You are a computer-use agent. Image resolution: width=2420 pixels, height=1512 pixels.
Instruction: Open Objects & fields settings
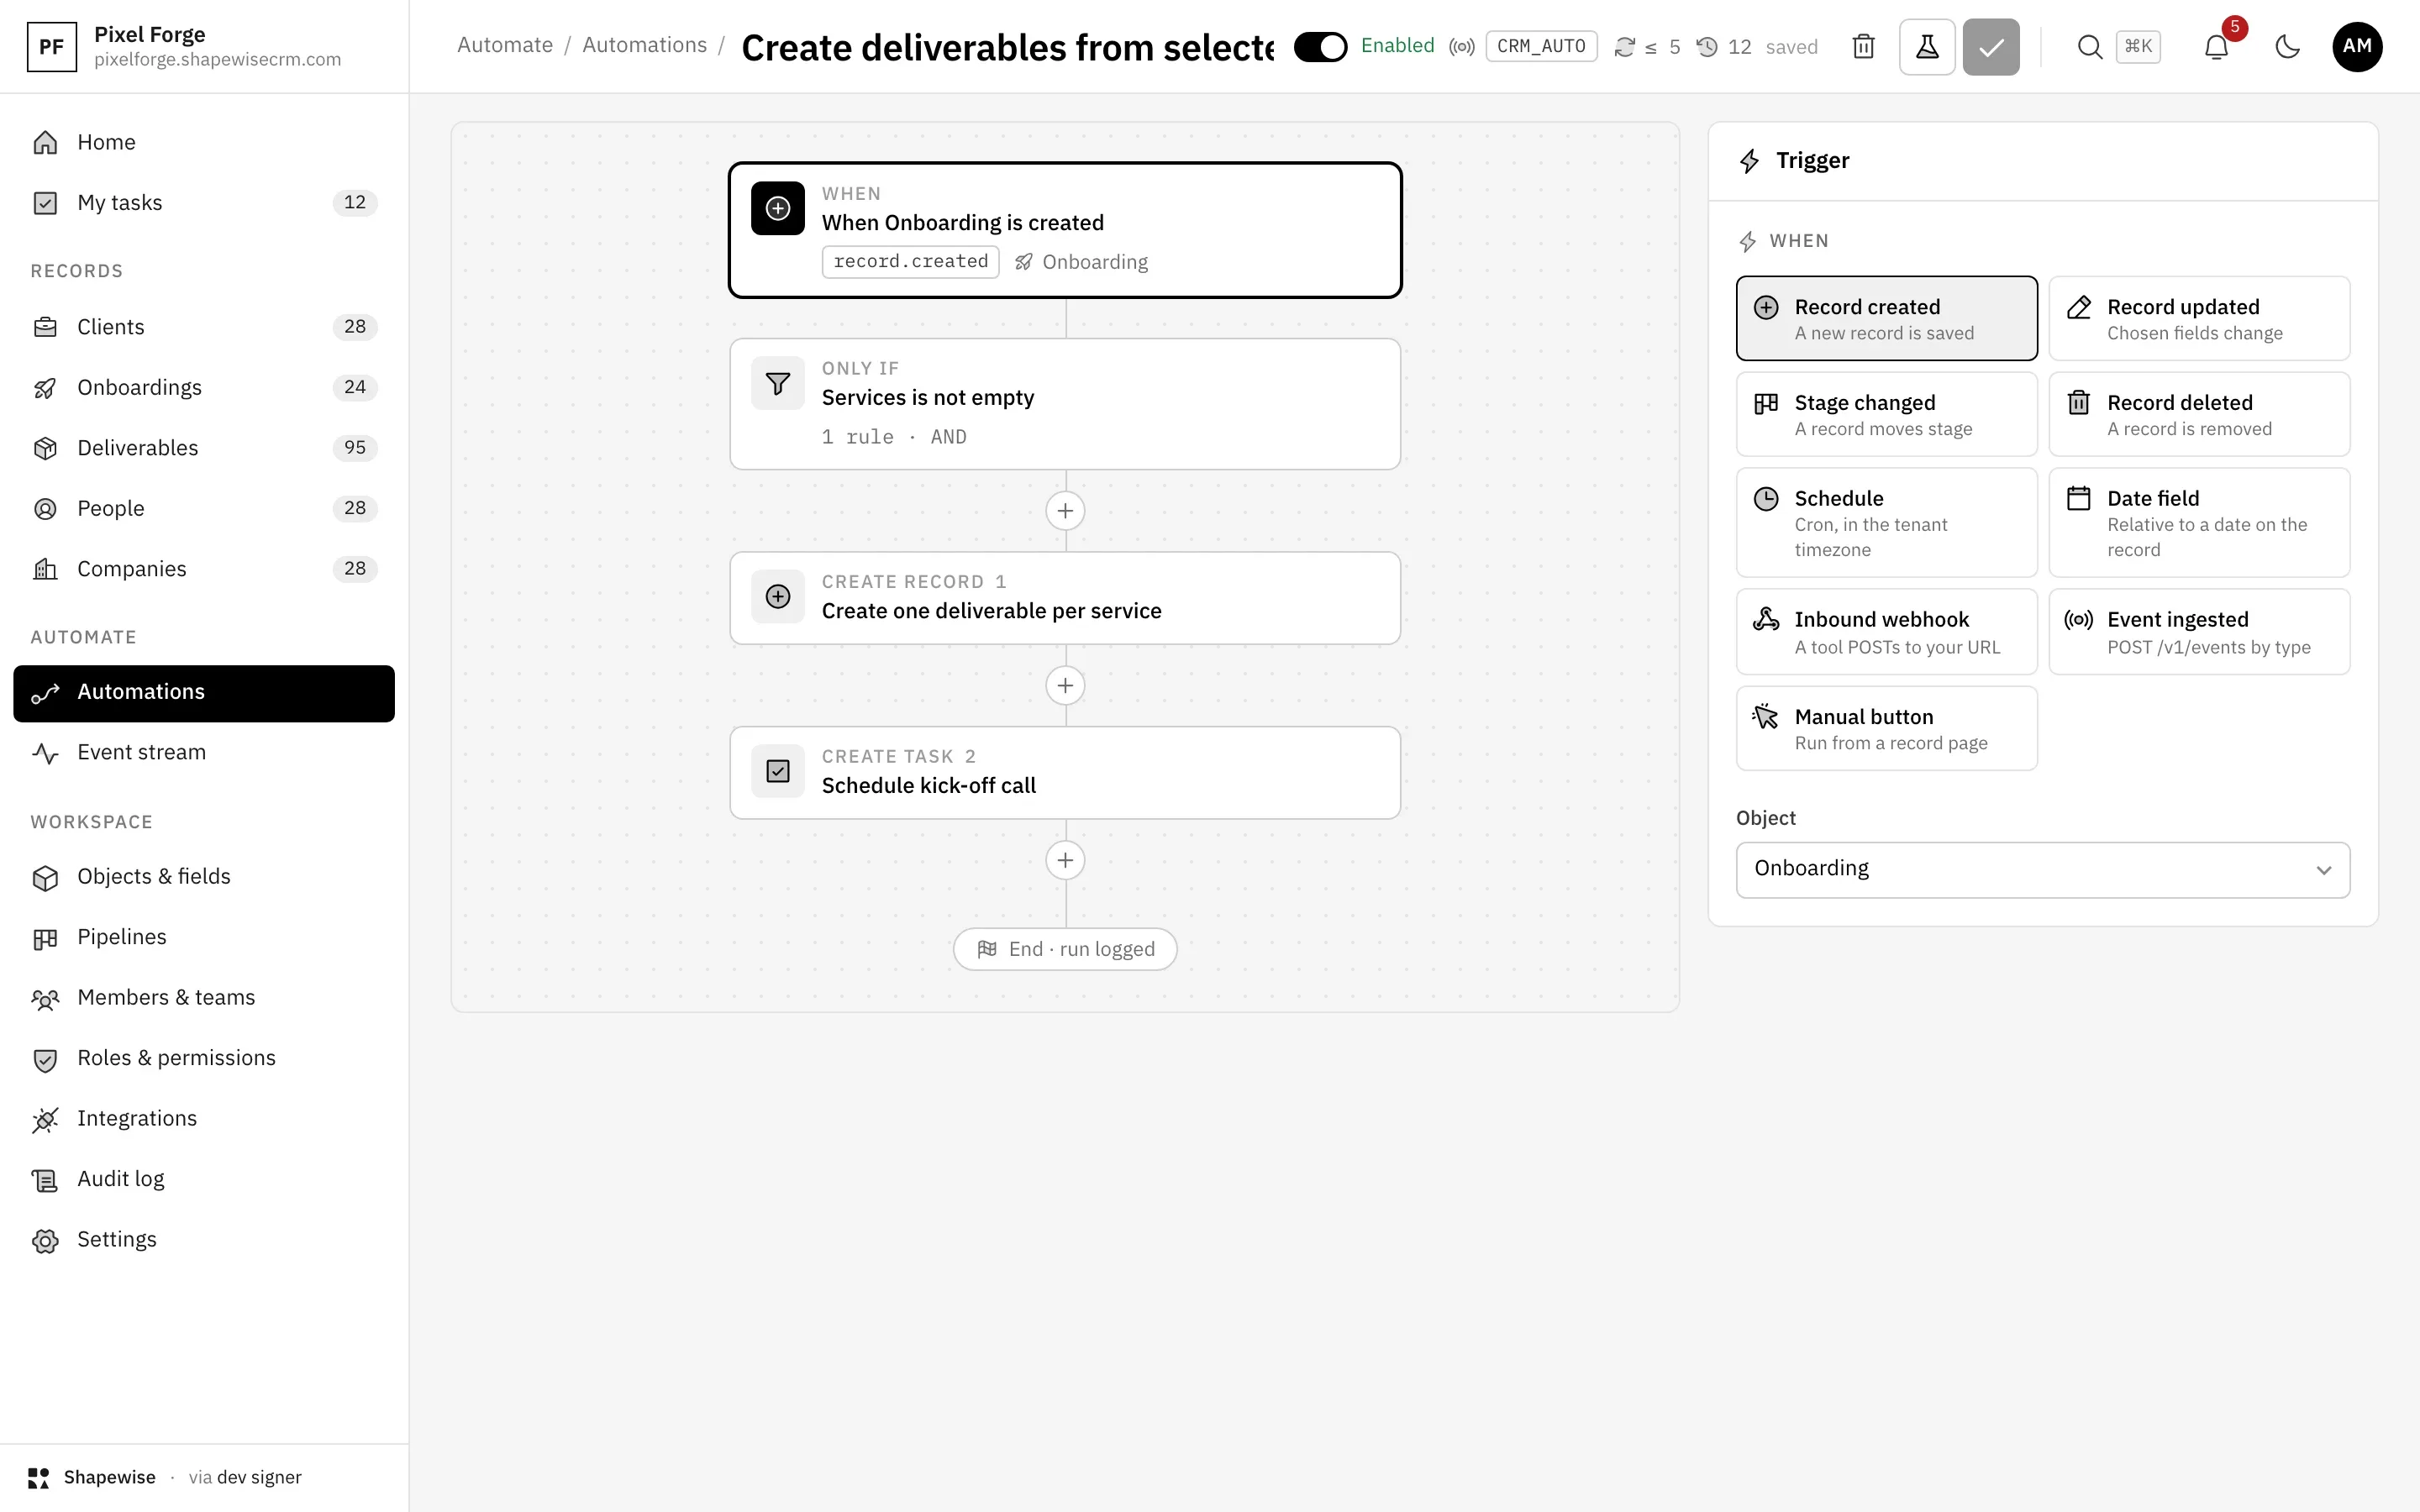click(x=204, y=877)
